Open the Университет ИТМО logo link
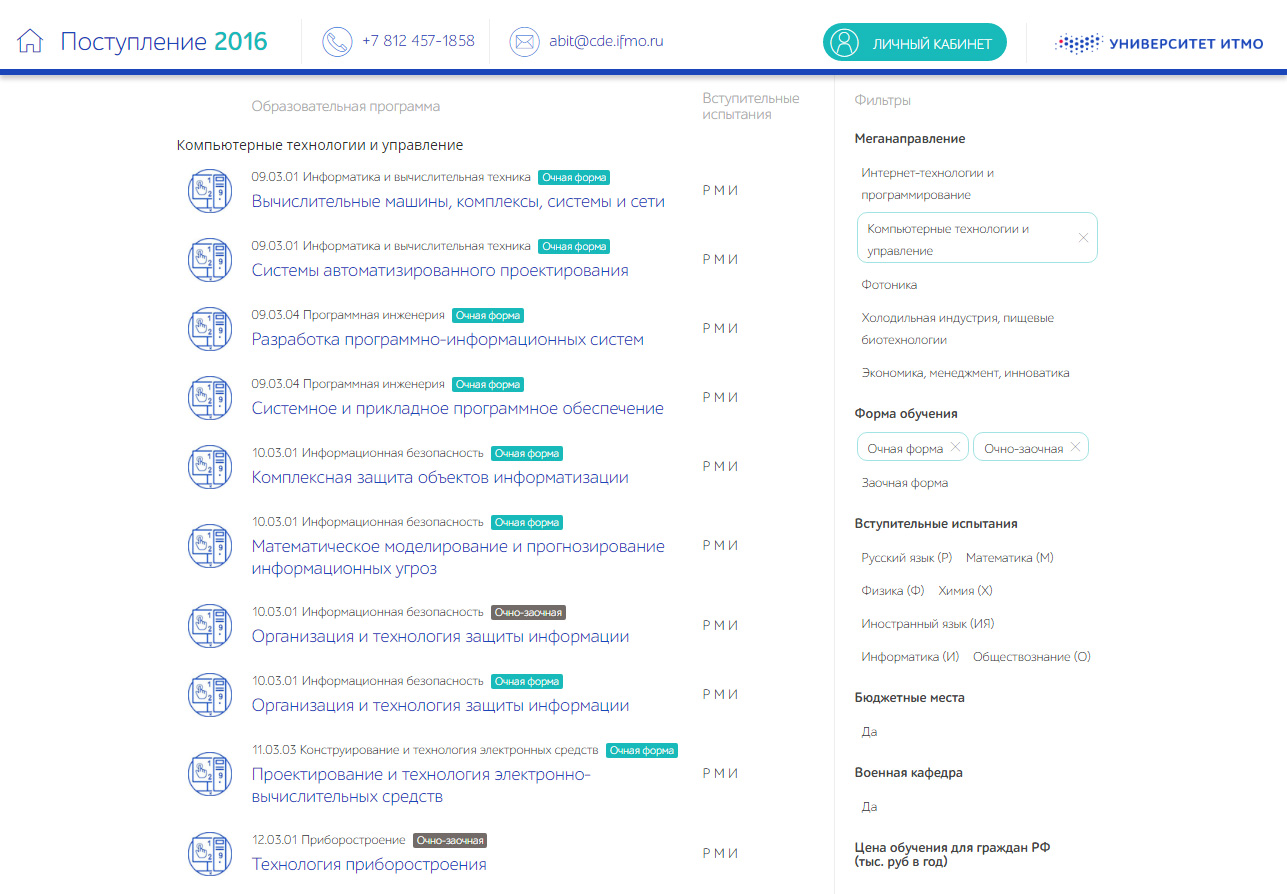 coord(1158,43)
